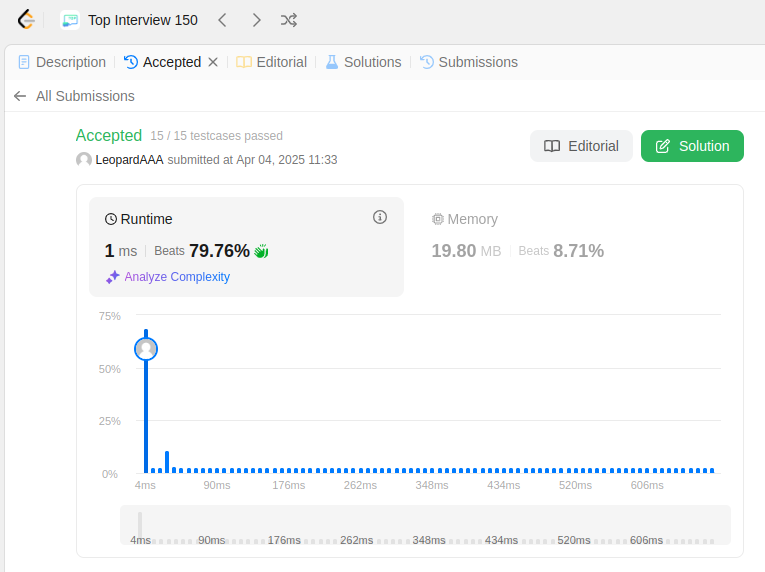The height and width of the screenshot is (572, 765).
Task: Click the range slider handle below chart
Action: pyautogui.click(x=140, y=526)
